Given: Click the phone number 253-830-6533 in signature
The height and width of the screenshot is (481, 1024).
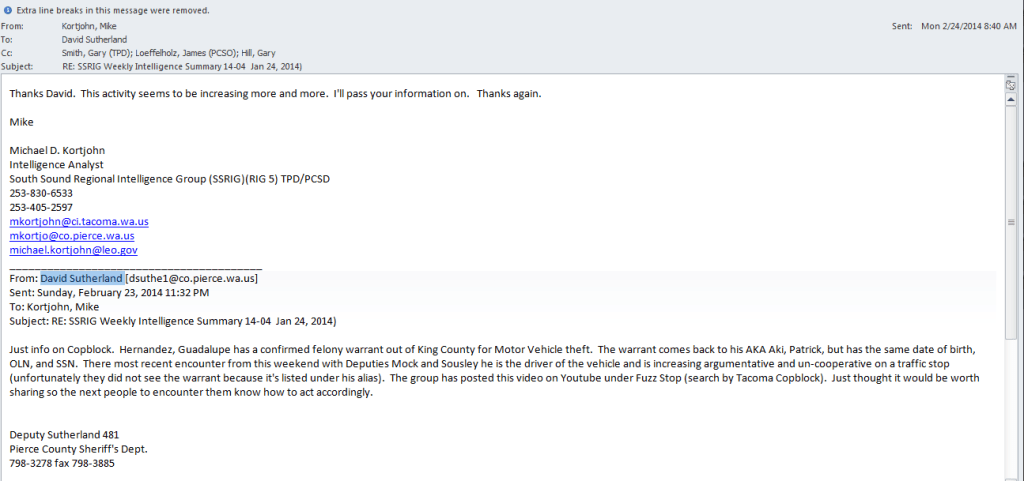Looking at the screenshot, I should point(41,193).
